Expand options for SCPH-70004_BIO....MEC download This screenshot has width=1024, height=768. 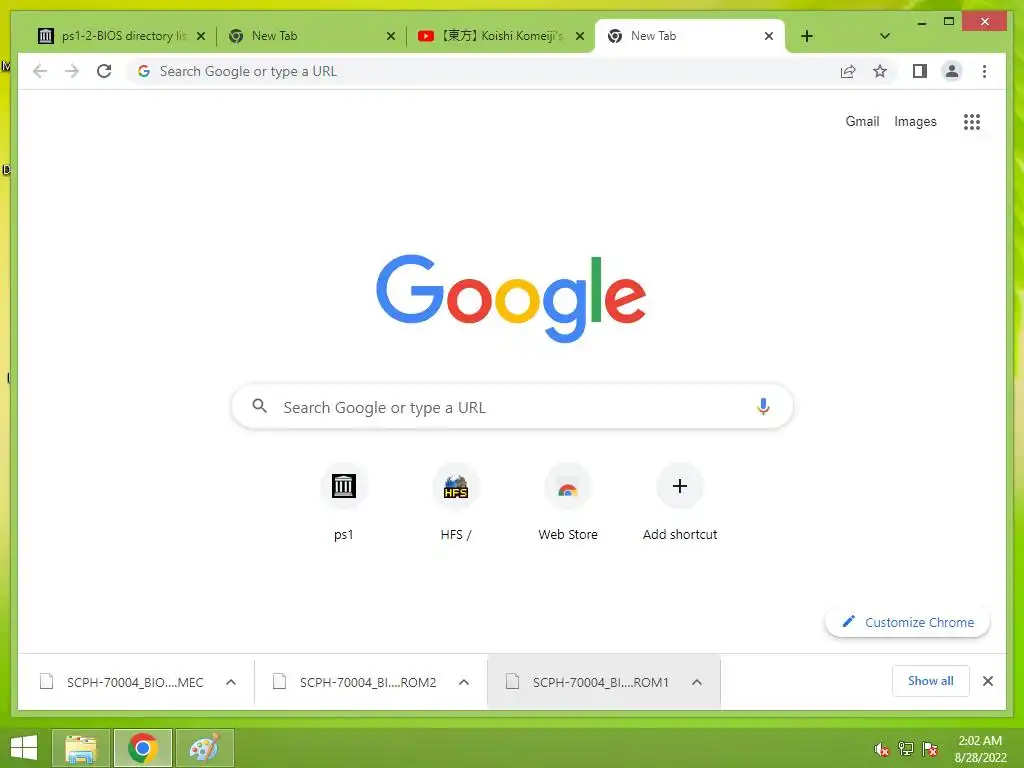tap(231, 682)
